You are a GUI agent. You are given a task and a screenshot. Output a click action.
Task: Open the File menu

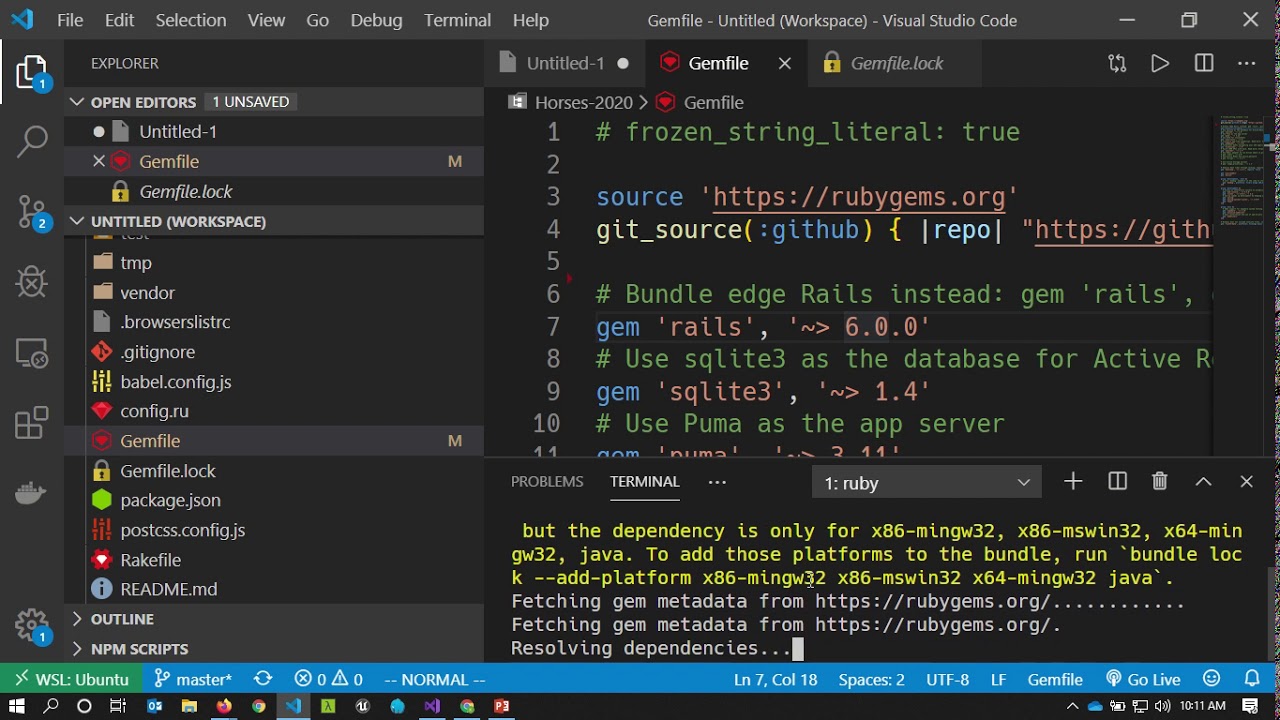[x=70, y=20]
